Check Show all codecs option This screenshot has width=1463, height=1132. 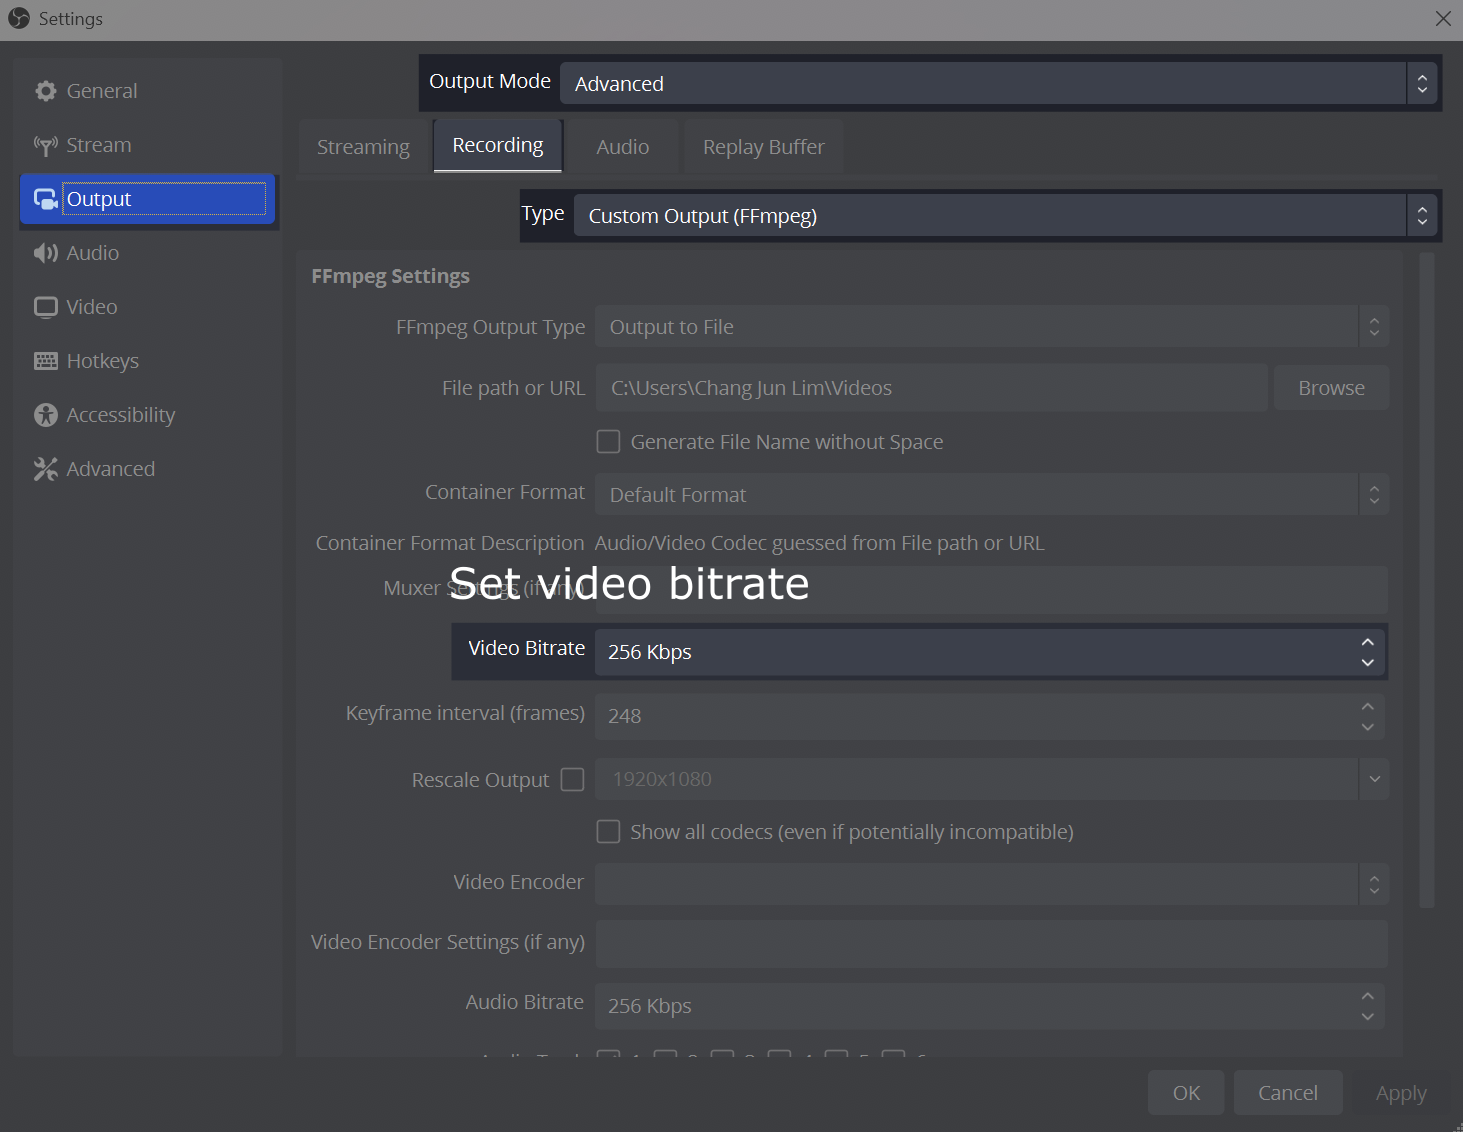pos(608,831)
